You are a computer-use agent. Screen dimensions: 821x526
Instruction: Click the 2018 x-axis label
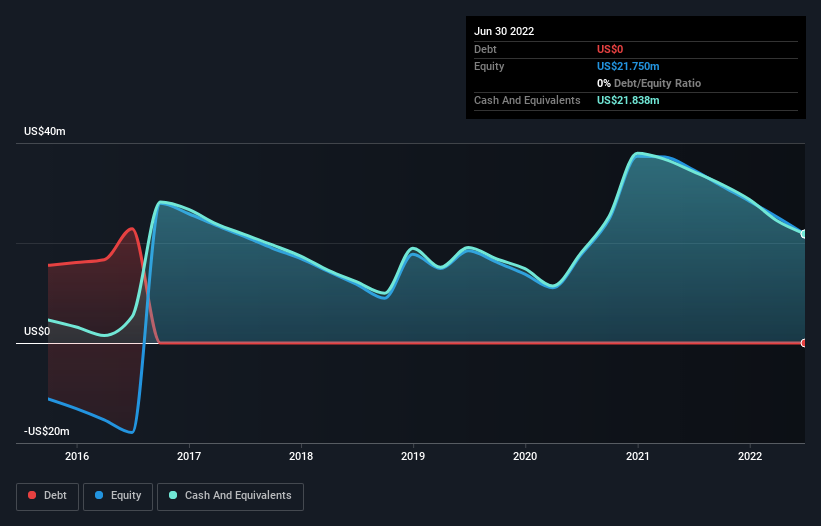click(x=301, y=456)
